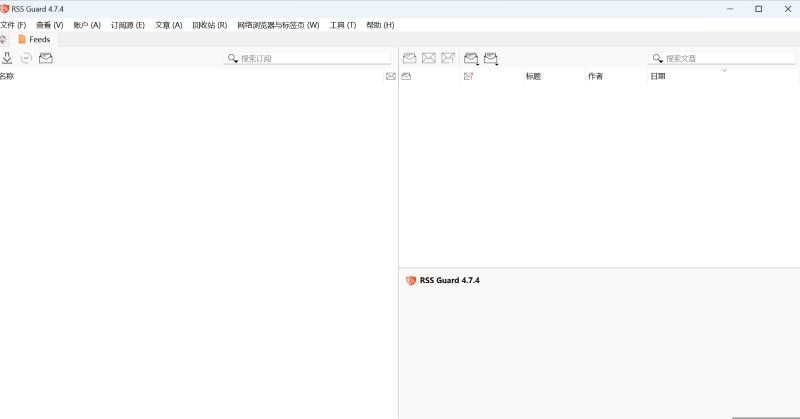The height and width of the screenshot is (419, 800).
Task: Click the stop feed update circle icon
Action: click(x=26, y=58)
